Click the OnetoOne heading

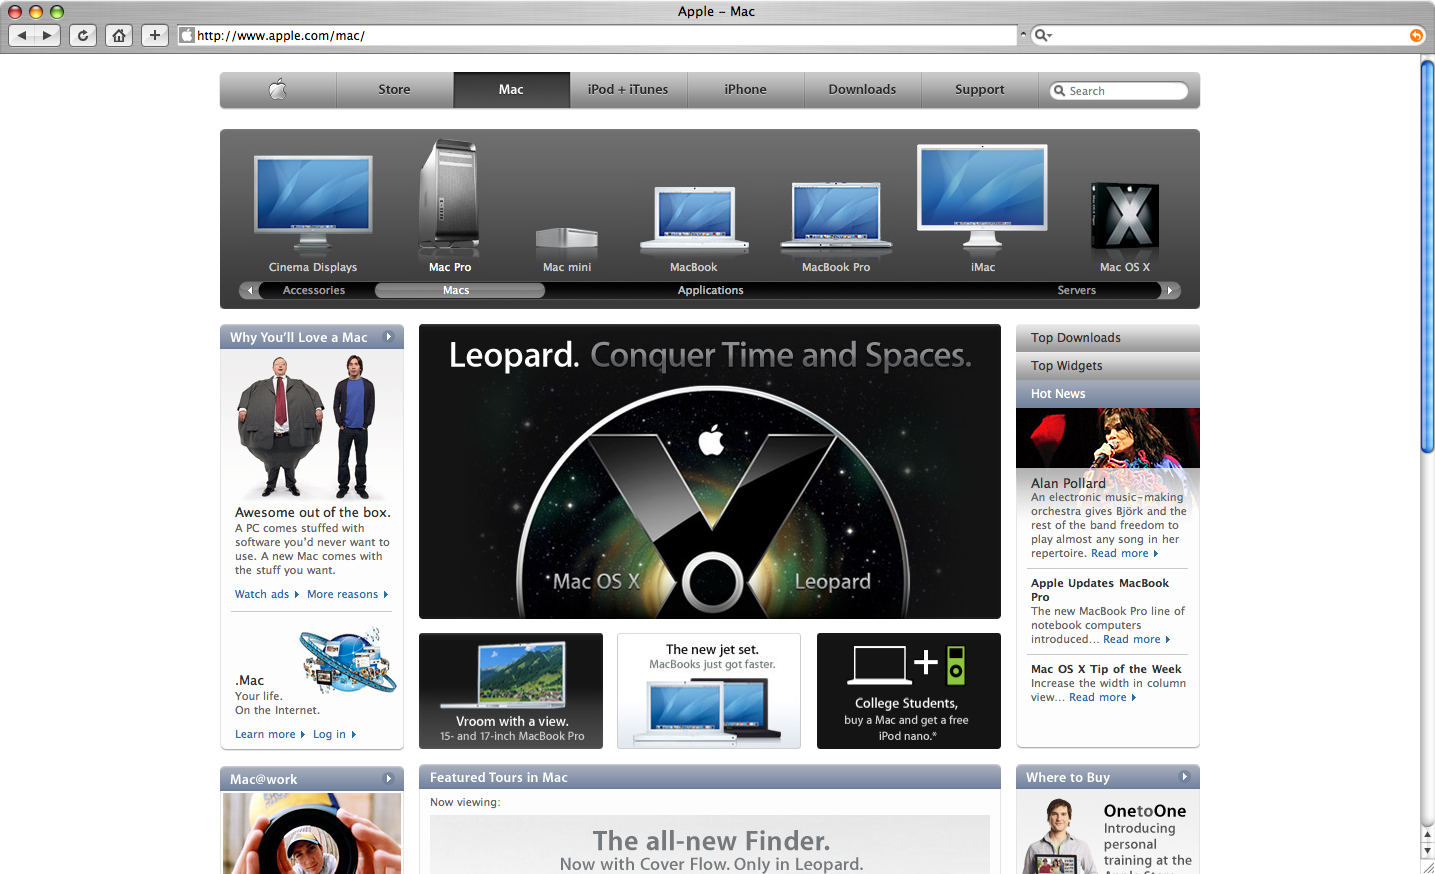[1145, 811]
